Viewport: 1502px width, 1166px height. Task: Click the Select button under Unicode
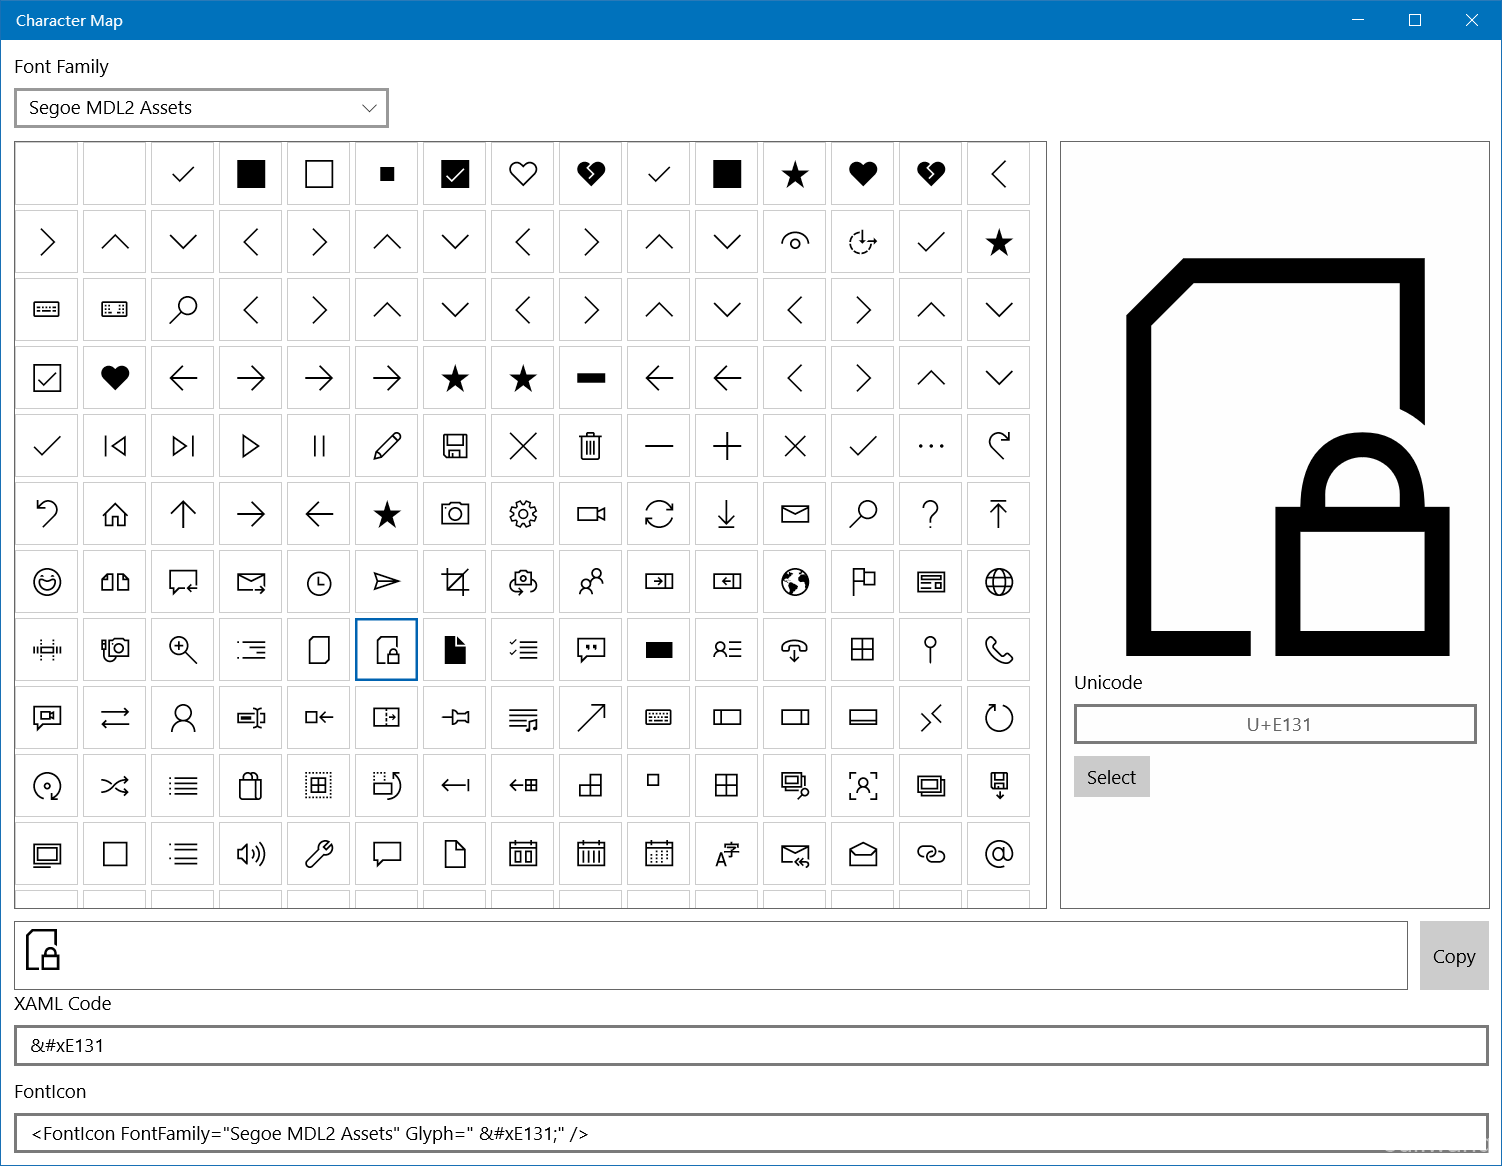point(1111,777)
